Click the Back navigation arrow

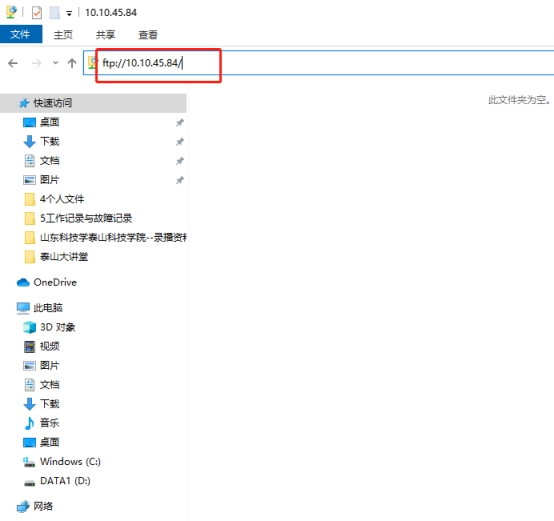coord(13,63)
